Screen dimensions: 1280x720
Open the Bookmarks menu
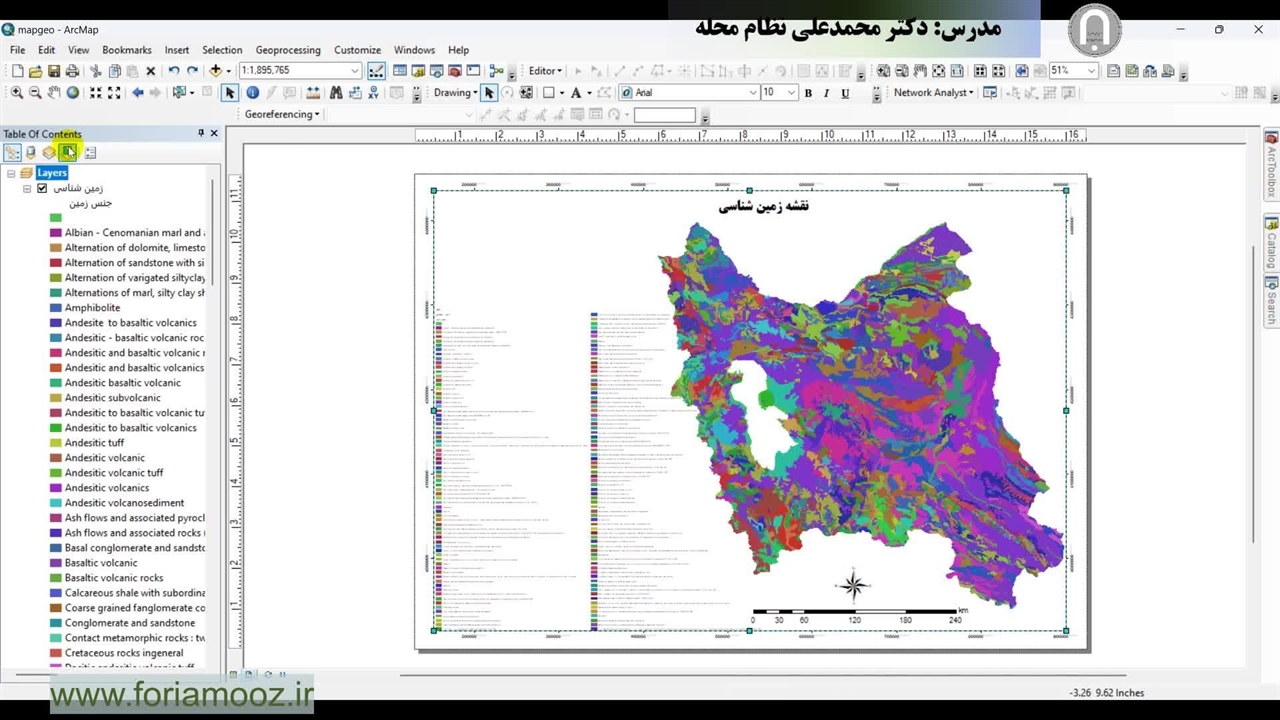pyautogui.click(x=126, y=50)
